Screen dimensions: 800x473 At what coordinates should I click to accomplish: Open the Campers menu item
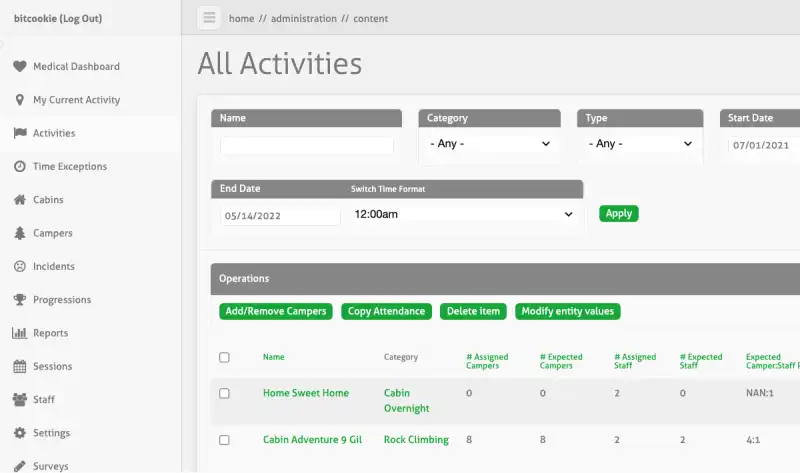[53, 233]
